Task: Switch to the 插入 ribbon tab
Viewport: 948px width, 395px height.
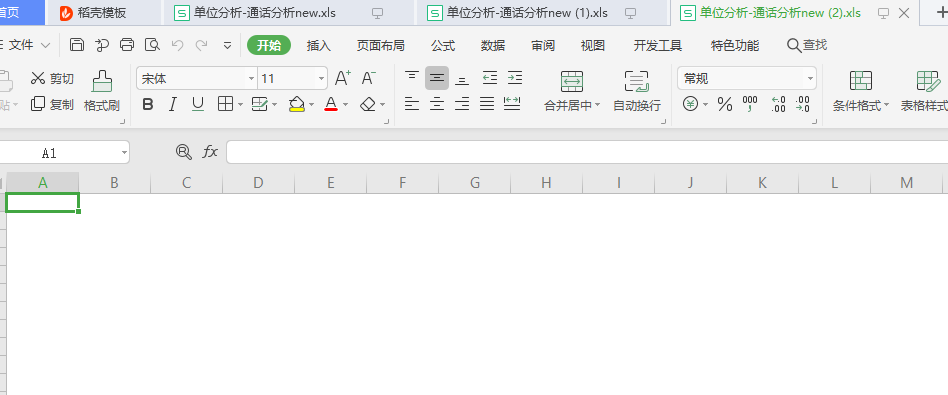Action: click(x=319, y=45)
